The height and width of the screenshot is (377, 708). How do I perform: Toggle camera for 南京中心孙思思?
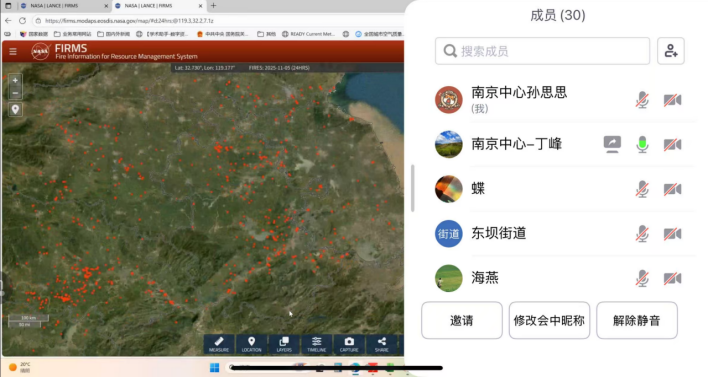672,100
